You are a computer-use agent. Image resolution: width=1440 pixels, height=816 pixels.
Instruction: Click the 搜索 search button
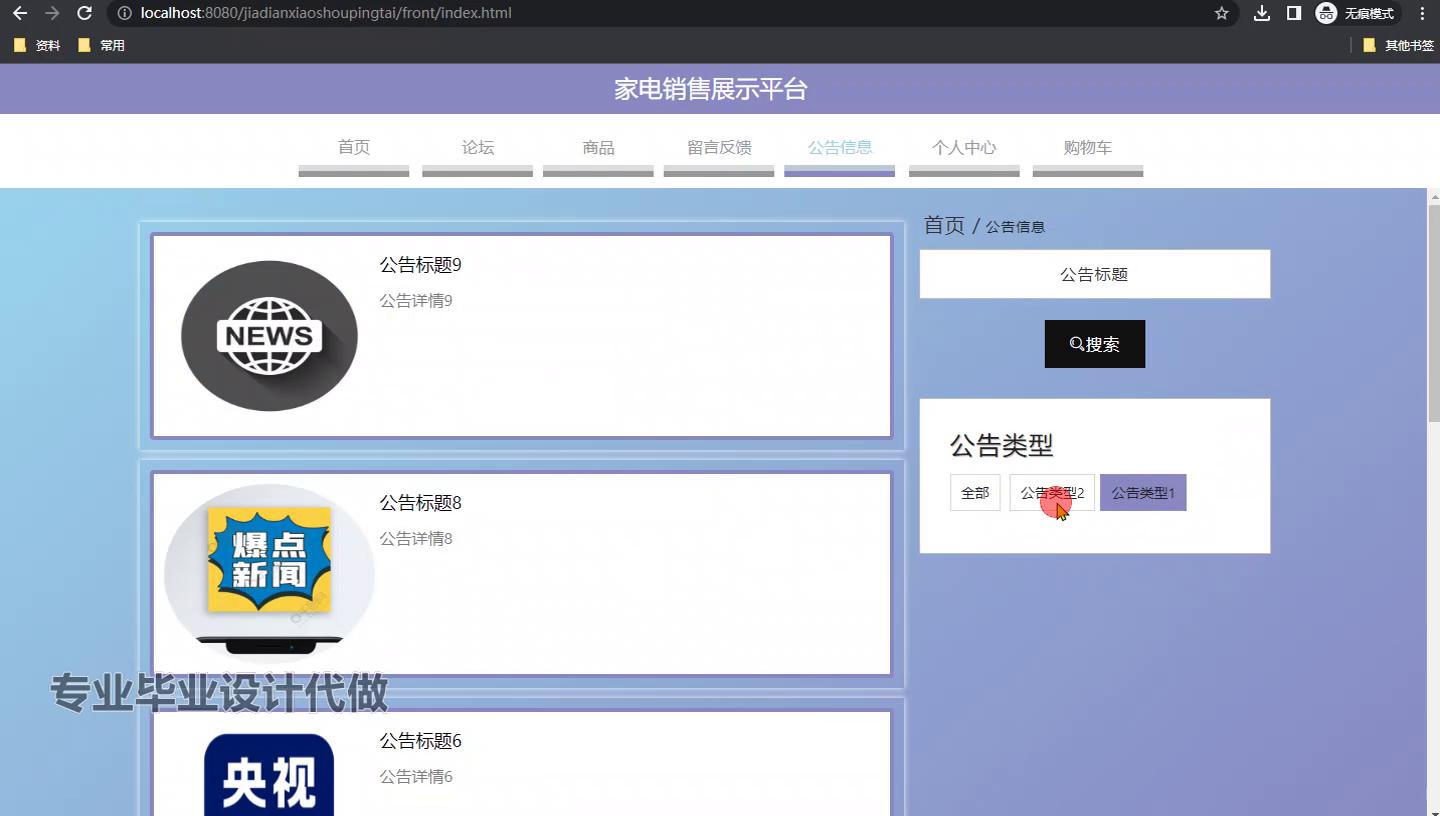1095,344
